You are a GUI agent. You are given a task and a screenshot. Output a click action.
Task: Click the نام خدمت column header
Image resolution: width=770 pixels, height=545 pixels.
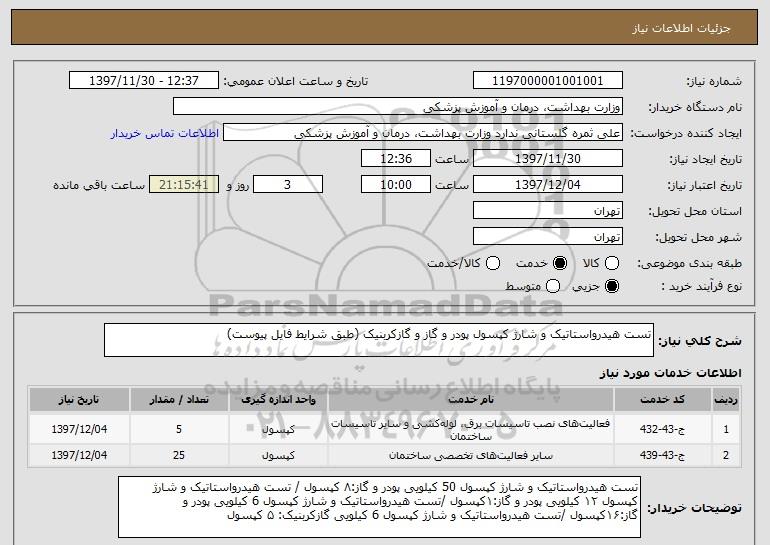[x=470, y=400]
